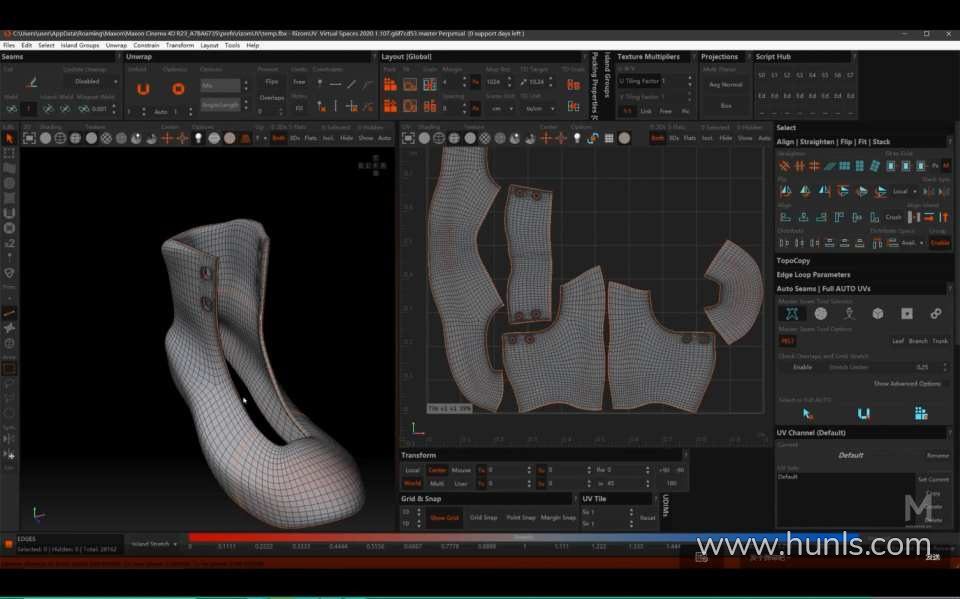The height and width of the screenshot is (599, 960).
Task: Open the Island Stretch dropdown in status bar
Action: click(153, 543)
